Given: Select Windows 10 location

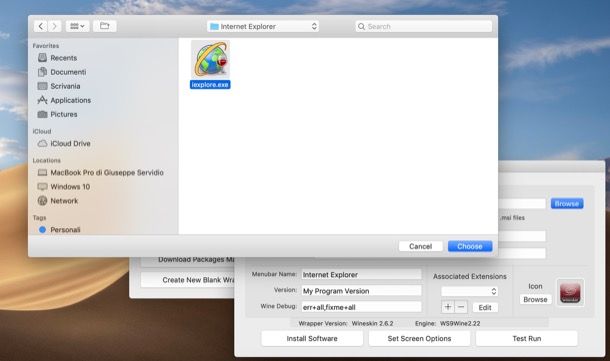Looking at the screenshot, I should [x=70, y=187].
